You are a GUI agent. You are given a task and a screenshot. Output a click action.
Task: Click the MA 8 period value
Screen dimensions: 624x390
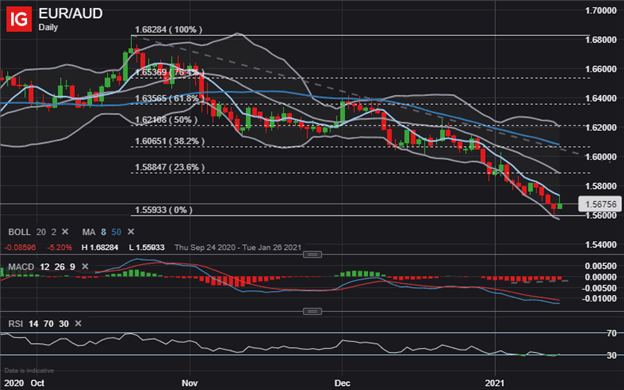103,232
